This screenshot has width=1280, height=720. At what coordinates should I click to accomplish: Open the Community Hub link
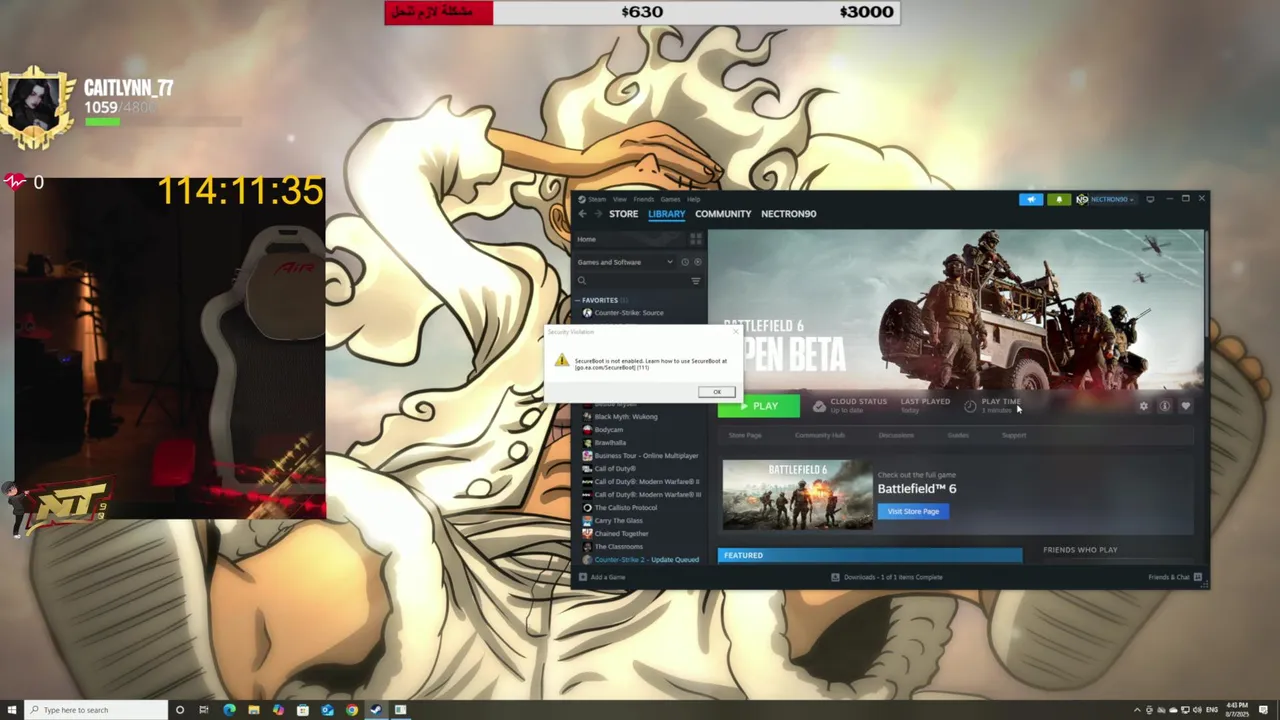click(820, 435)
